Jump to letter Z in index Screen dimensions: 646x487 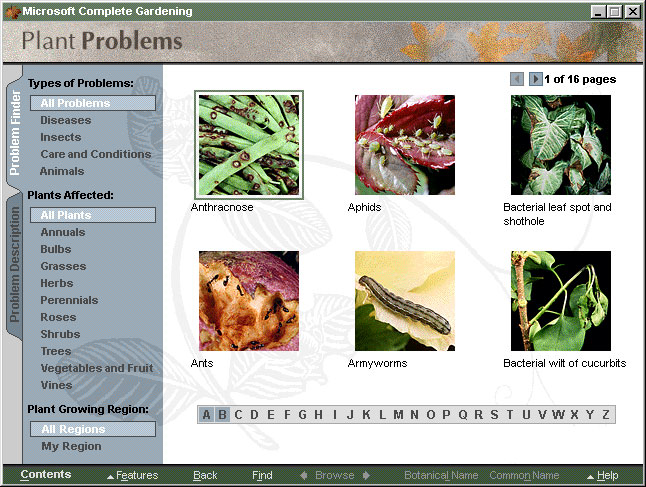click(606, 414)
